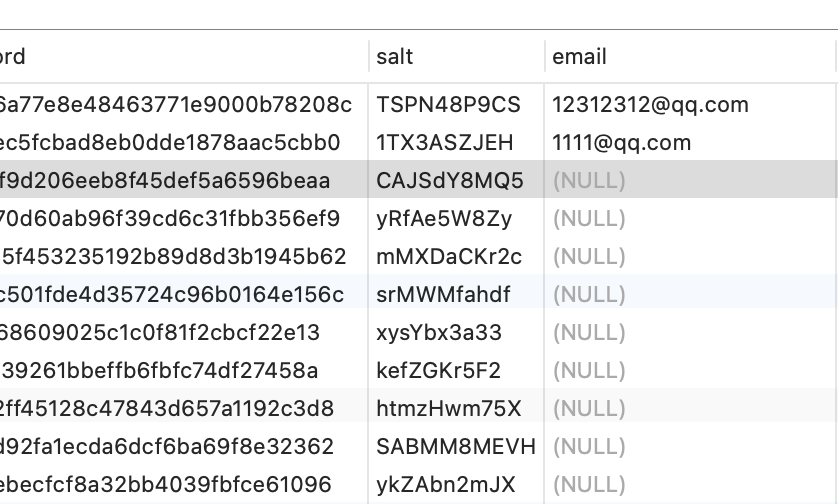Select the htmzHwm75X salt cell
The width and height of the screenshot is (838, 504).
[x=449, y=408]
